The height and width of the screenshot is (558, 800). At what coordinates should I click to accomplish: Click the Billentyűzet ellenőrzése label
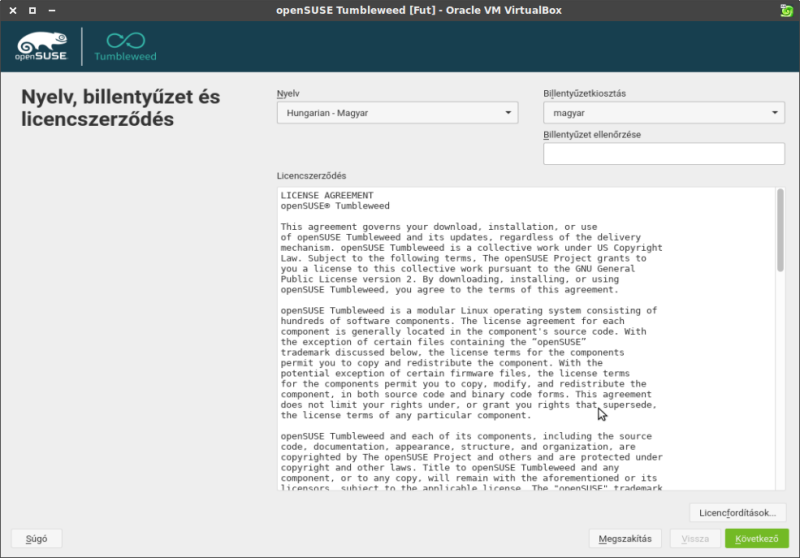(592, 135)
